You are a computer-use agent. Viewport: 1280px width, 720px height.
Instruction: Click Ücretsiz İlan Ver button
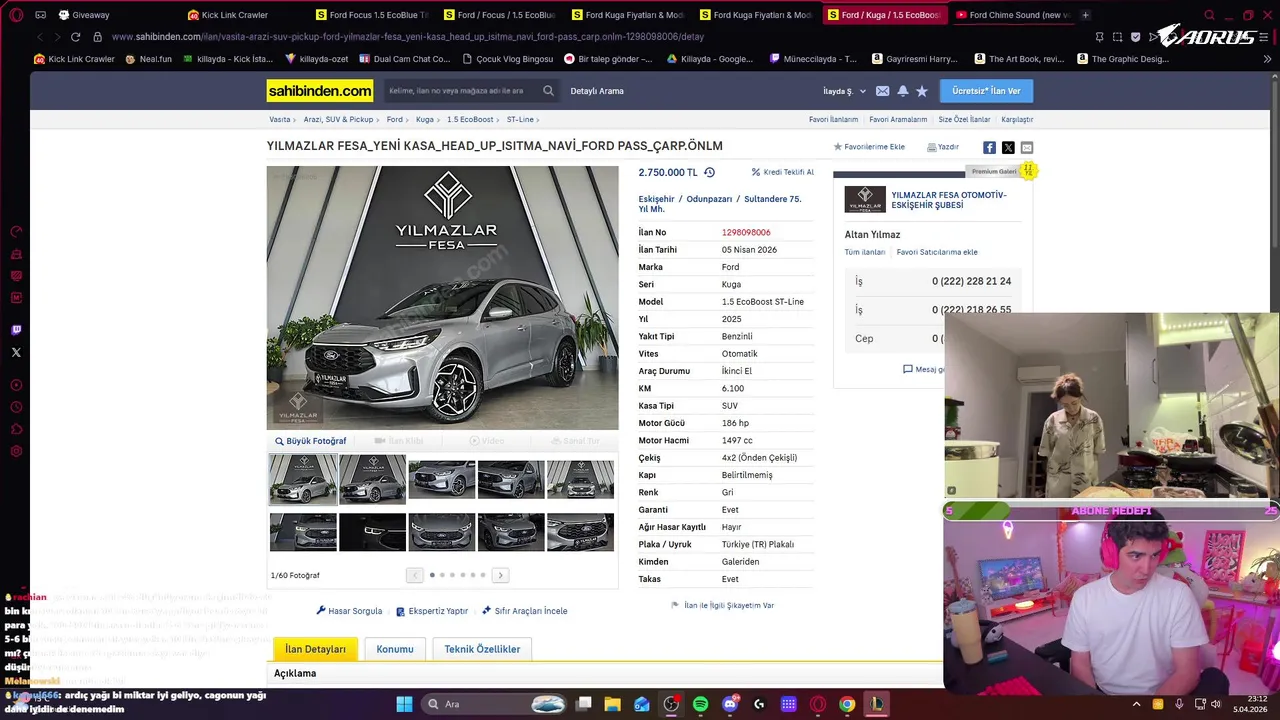(x=986, y=91)
